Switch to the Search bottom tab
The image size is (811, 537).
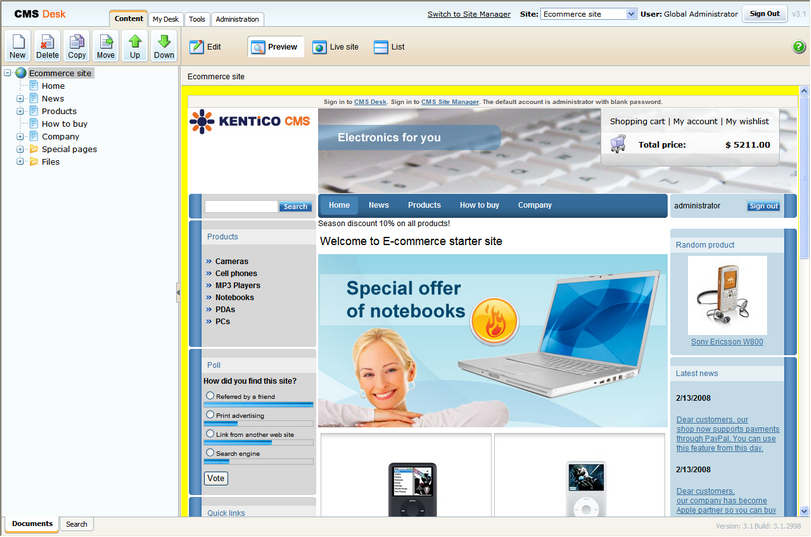coord(77,524)
